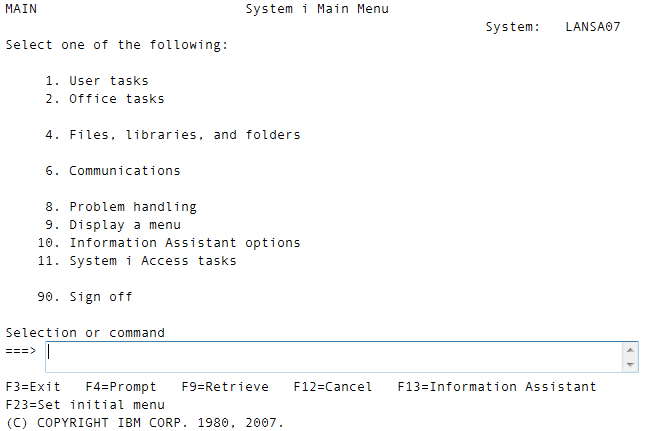Click the User tasks menu option
The image size is (645, 431).
tap(108, 81)
